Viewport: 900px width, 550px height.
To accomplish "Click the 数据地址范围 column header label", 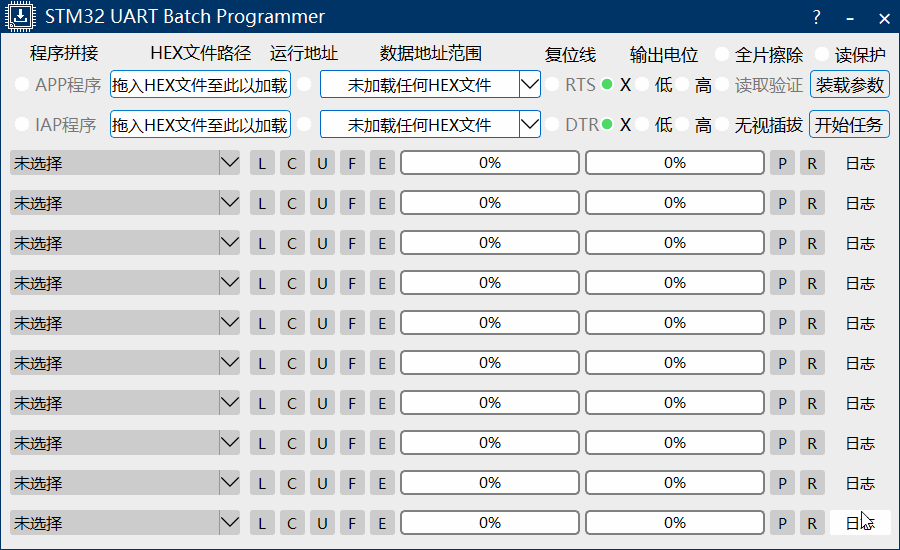I will coord(430,53).
